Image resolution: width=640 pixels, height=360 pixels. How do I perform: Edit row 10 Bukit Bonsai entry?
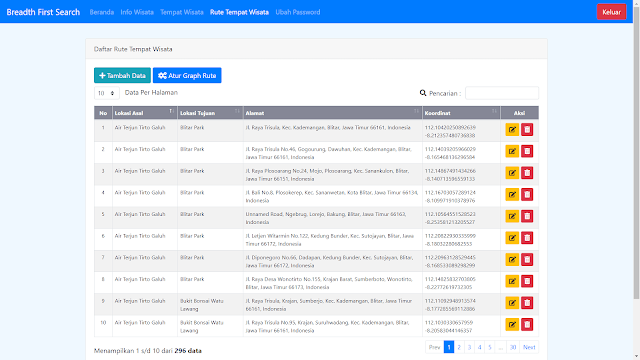click(x=512, y=324)
